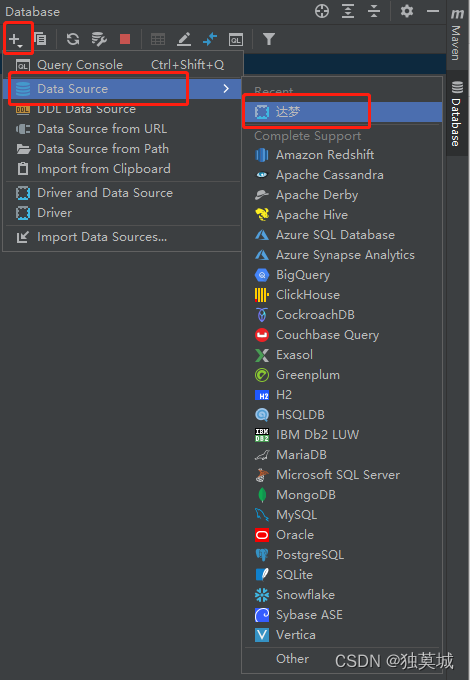Click the Collapse All icon
This screenshot has height=680, width=470.
(373, 11)
